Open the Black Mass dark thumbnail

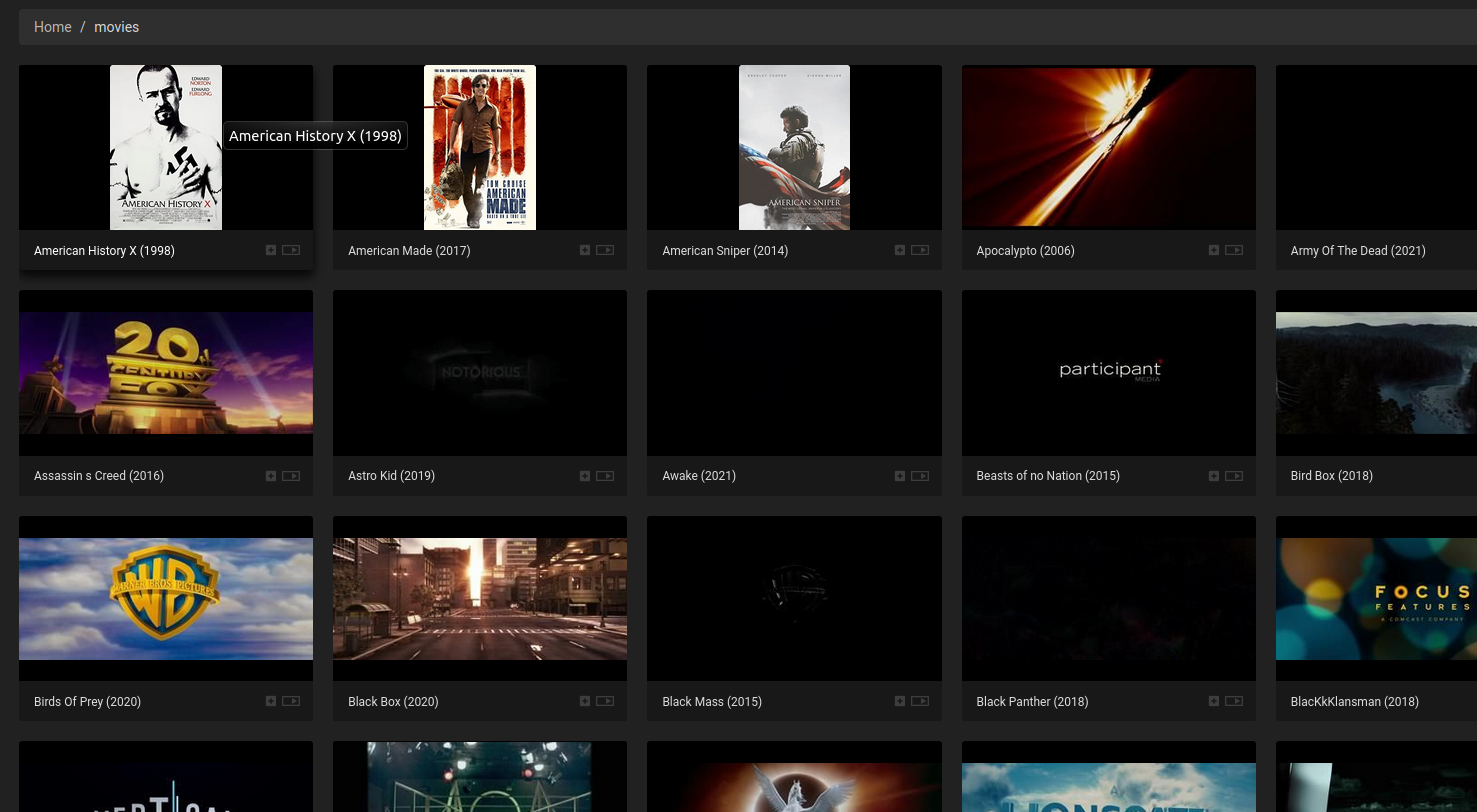(x=794, y=599)
